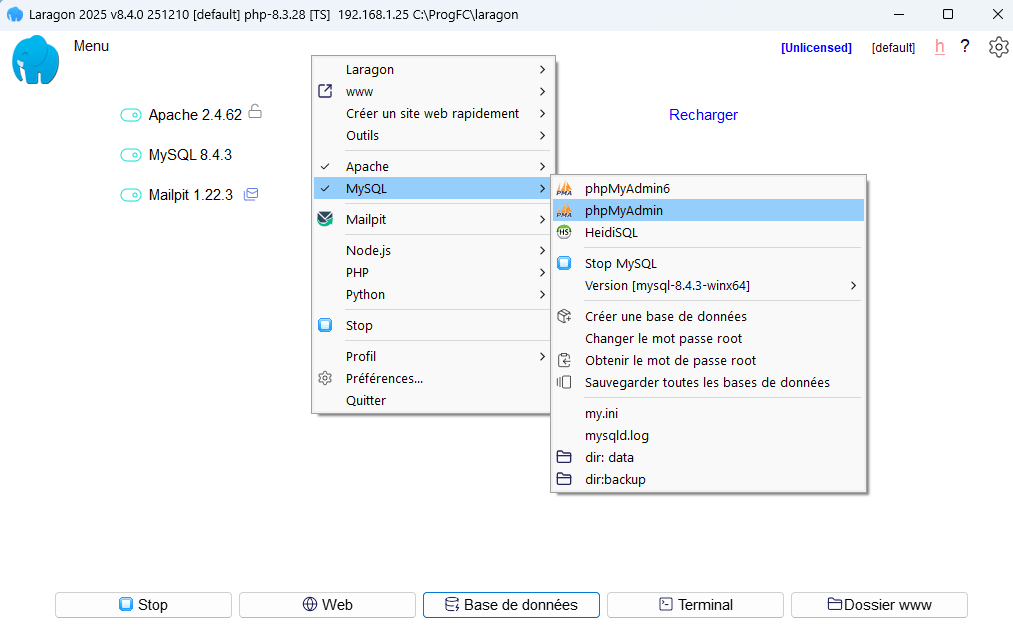Open Laragon settings with the gear icon
The image size is (1013, 642).
[998, 46]
